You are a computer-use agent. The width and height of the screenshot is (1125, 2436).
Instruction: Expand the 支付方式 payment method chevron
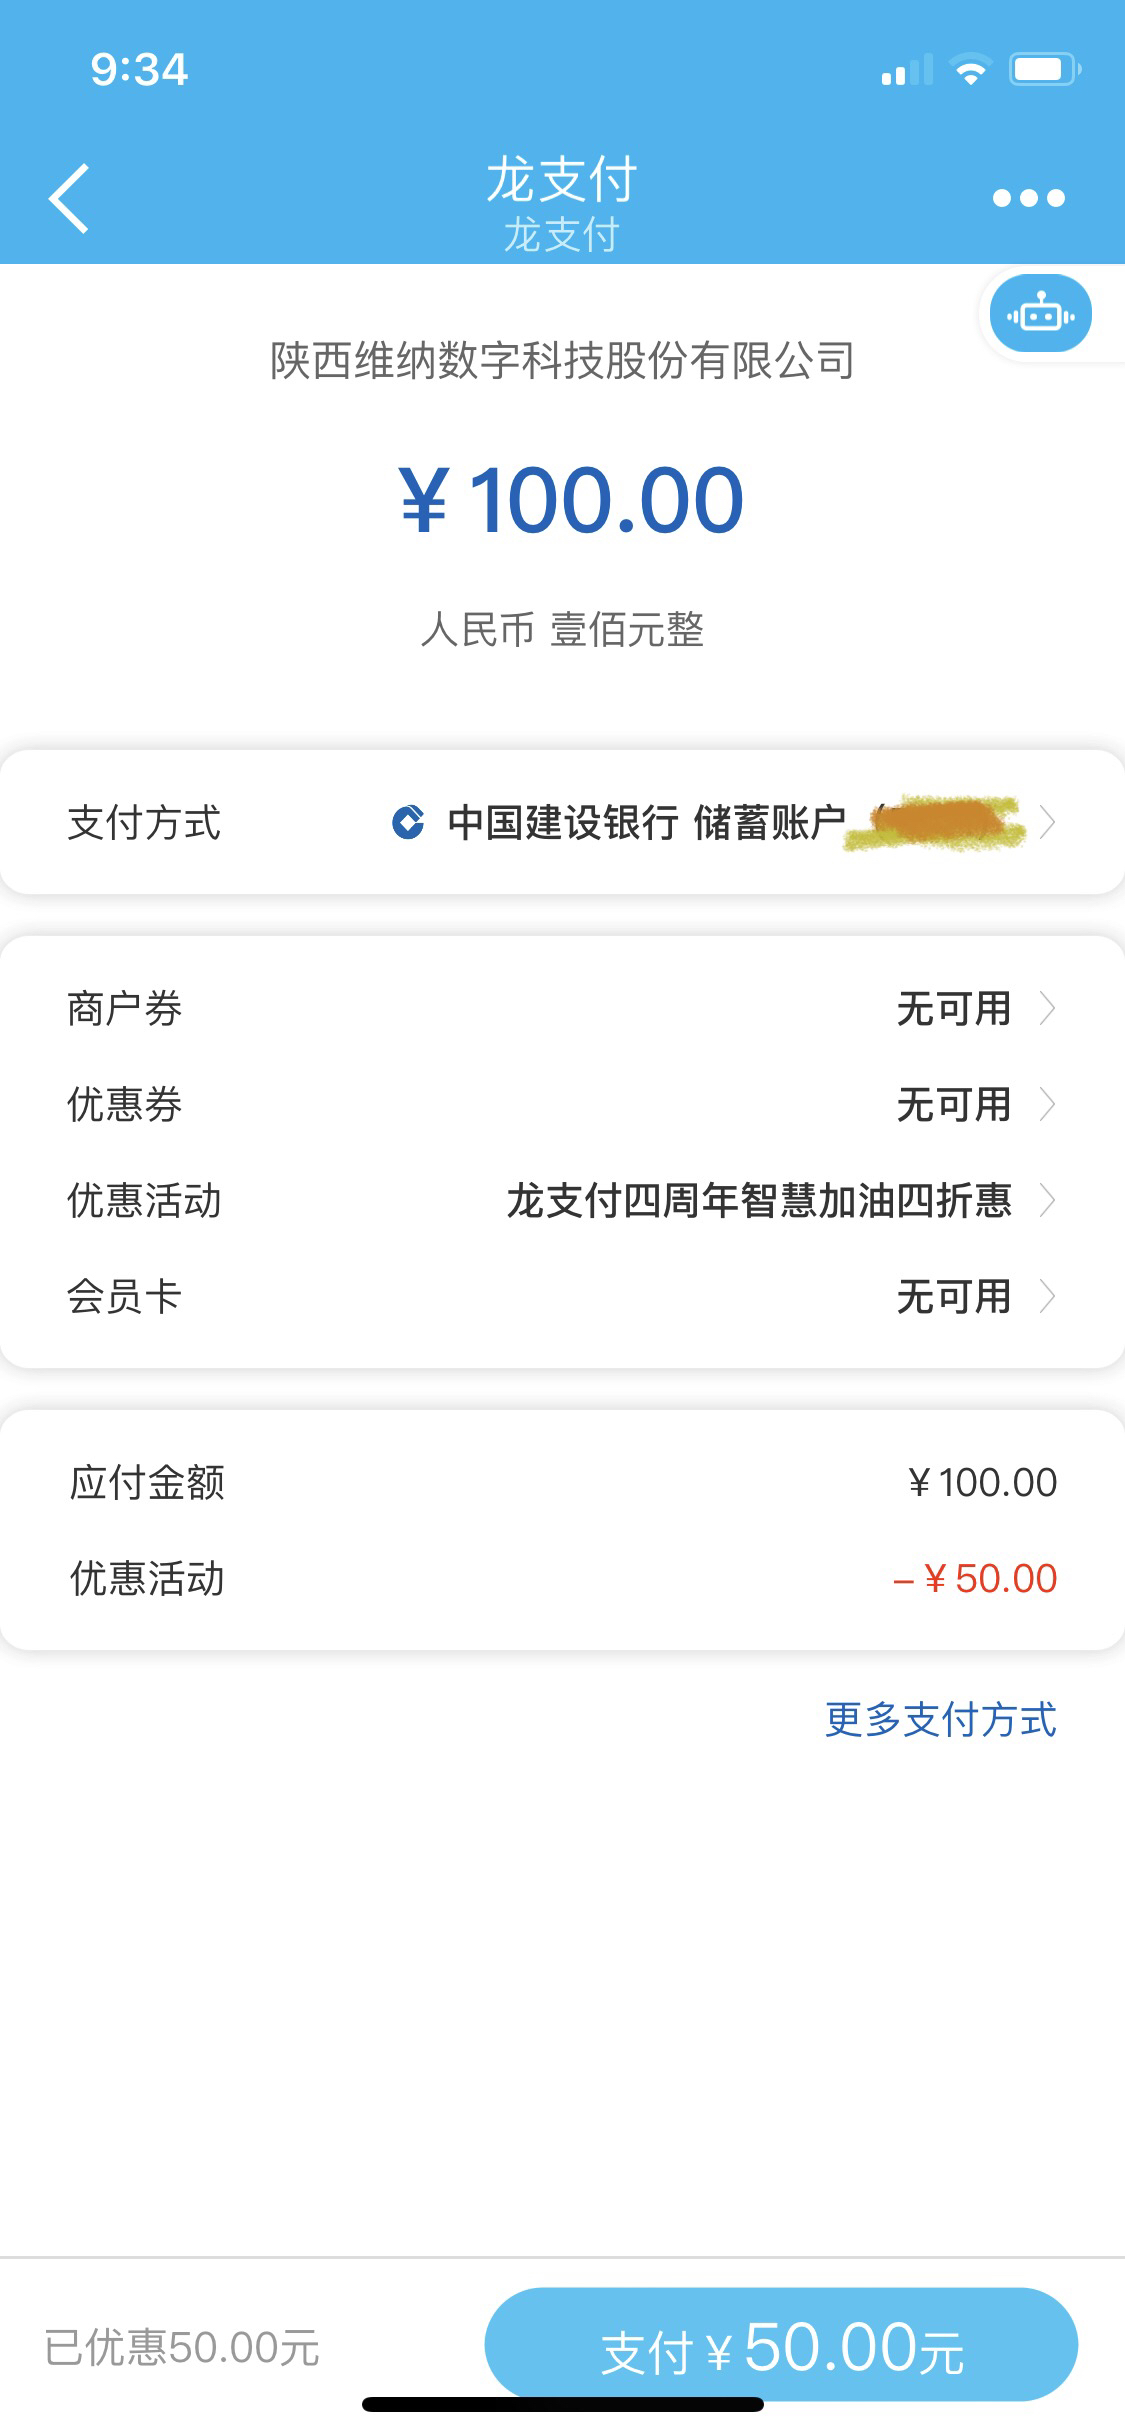(x=1047, y=822)
